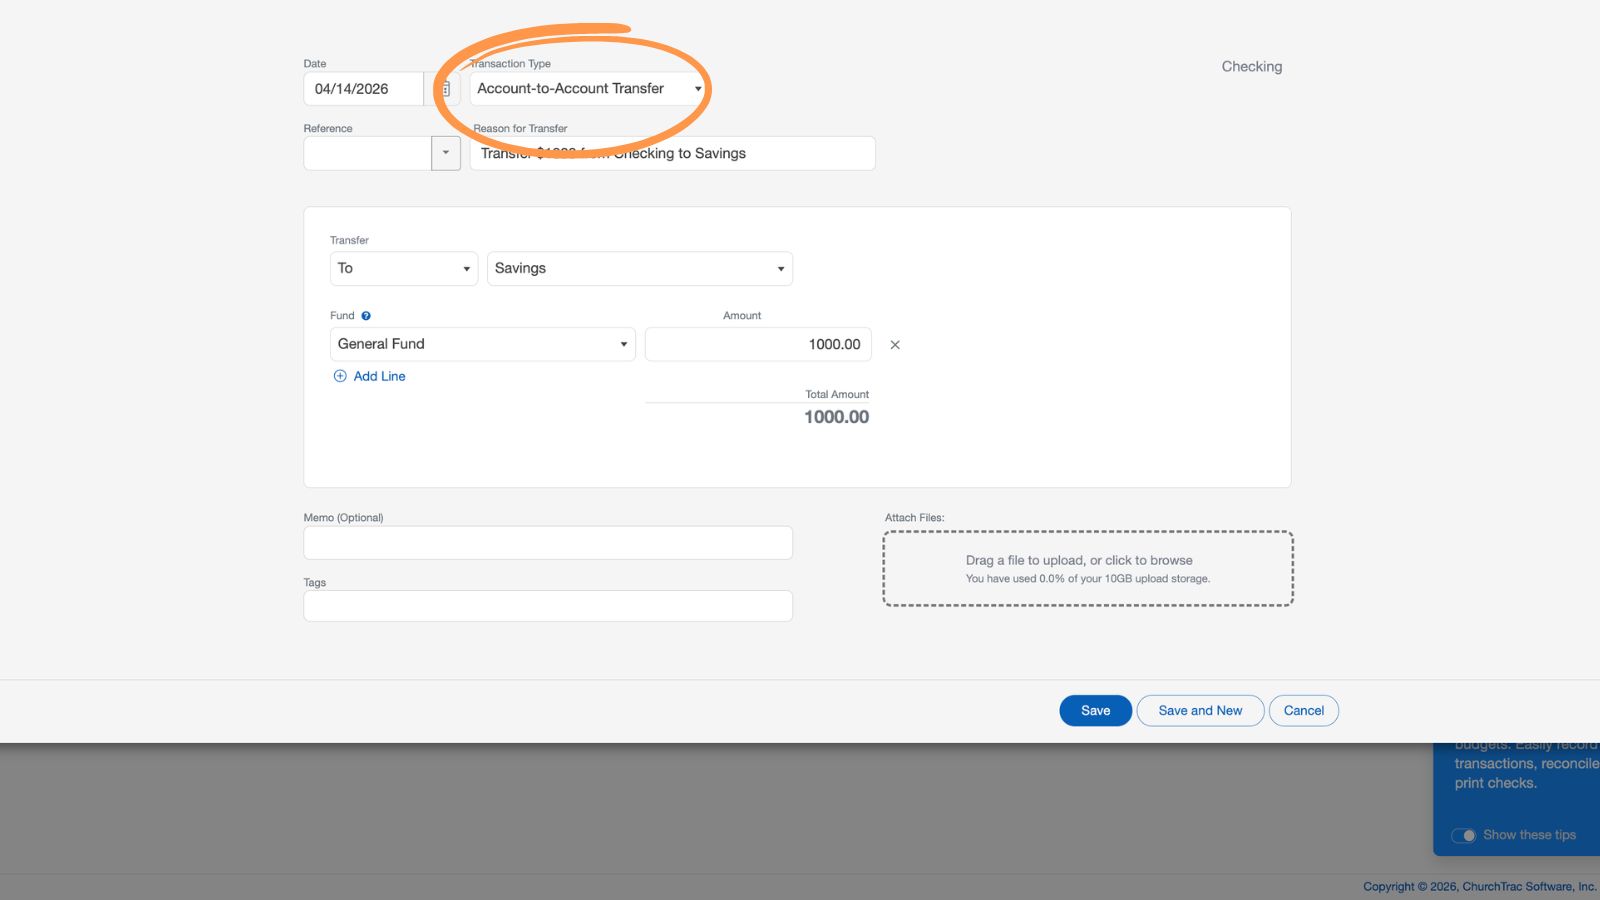Click the plus icon beside Add Line
This screenshot has width=1600, height=900.
[x=340, y=376]
